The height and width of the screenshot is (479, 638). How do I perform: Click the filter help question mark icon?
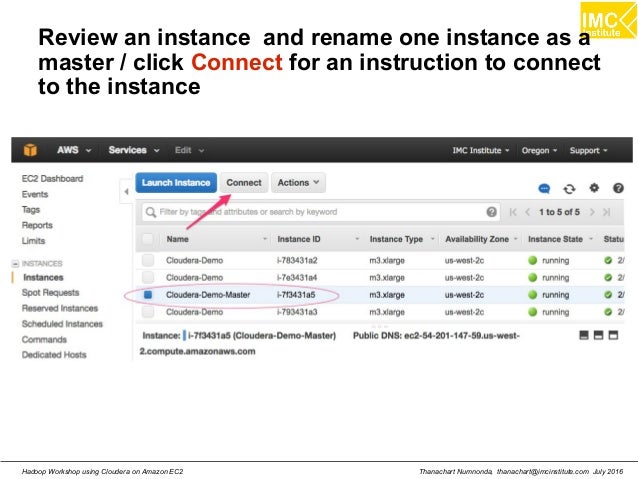tap(492, 212)
